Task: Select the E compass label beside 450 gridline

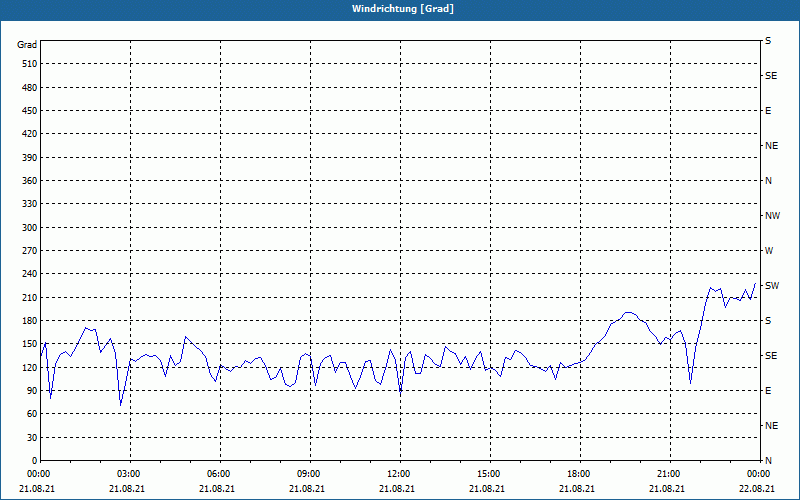Action: tap(768, 111)
